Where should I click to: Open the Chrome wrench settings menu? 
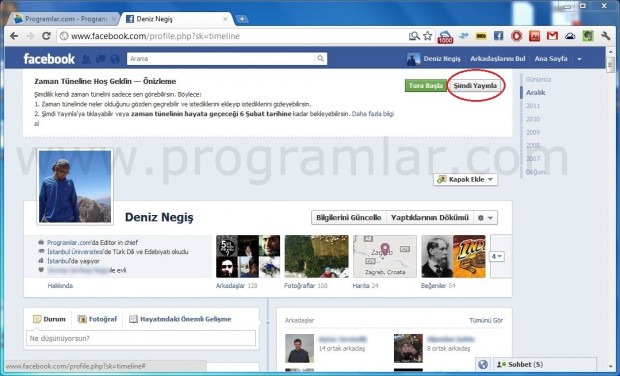[605, 36]
